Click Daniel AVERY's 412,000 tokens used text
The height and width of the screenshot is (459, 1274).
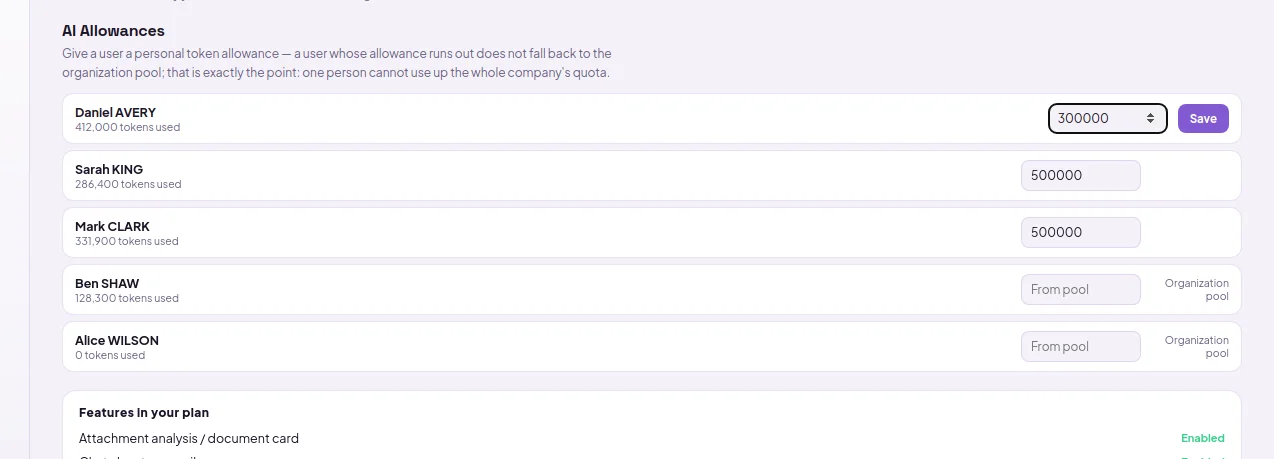coord(128,127)
